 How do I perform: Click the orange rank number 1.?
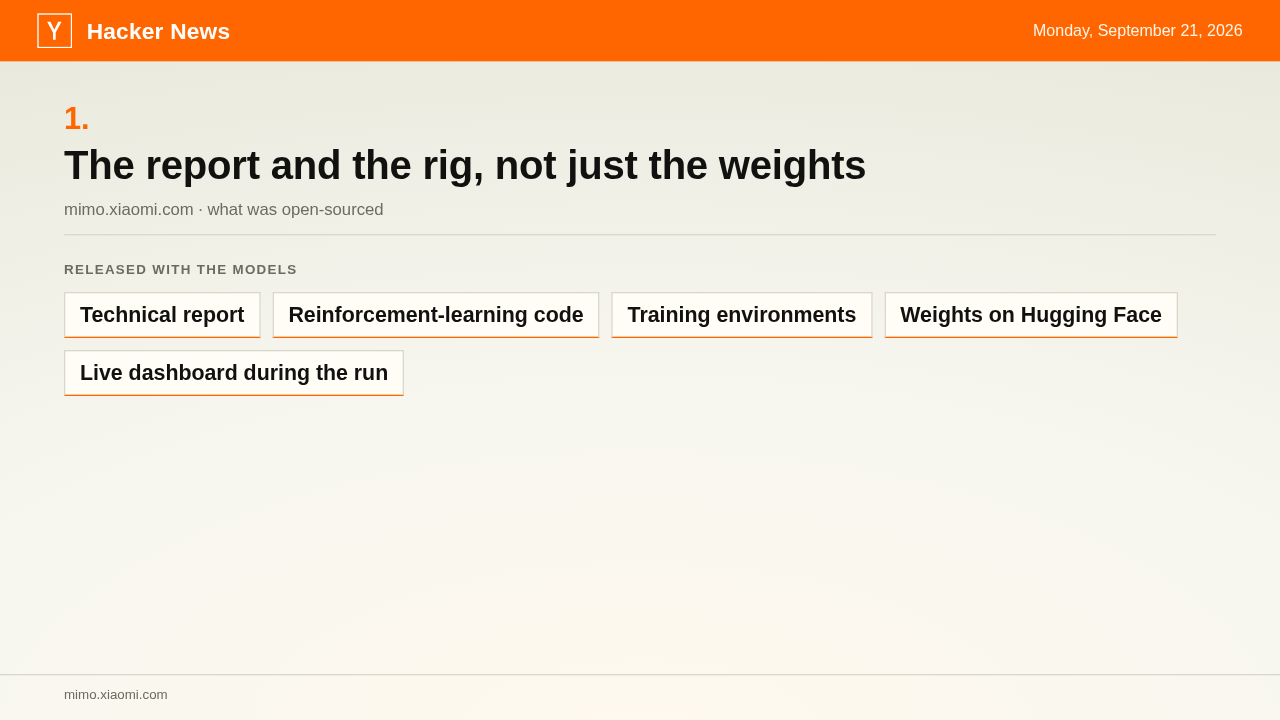pos(77,119)
